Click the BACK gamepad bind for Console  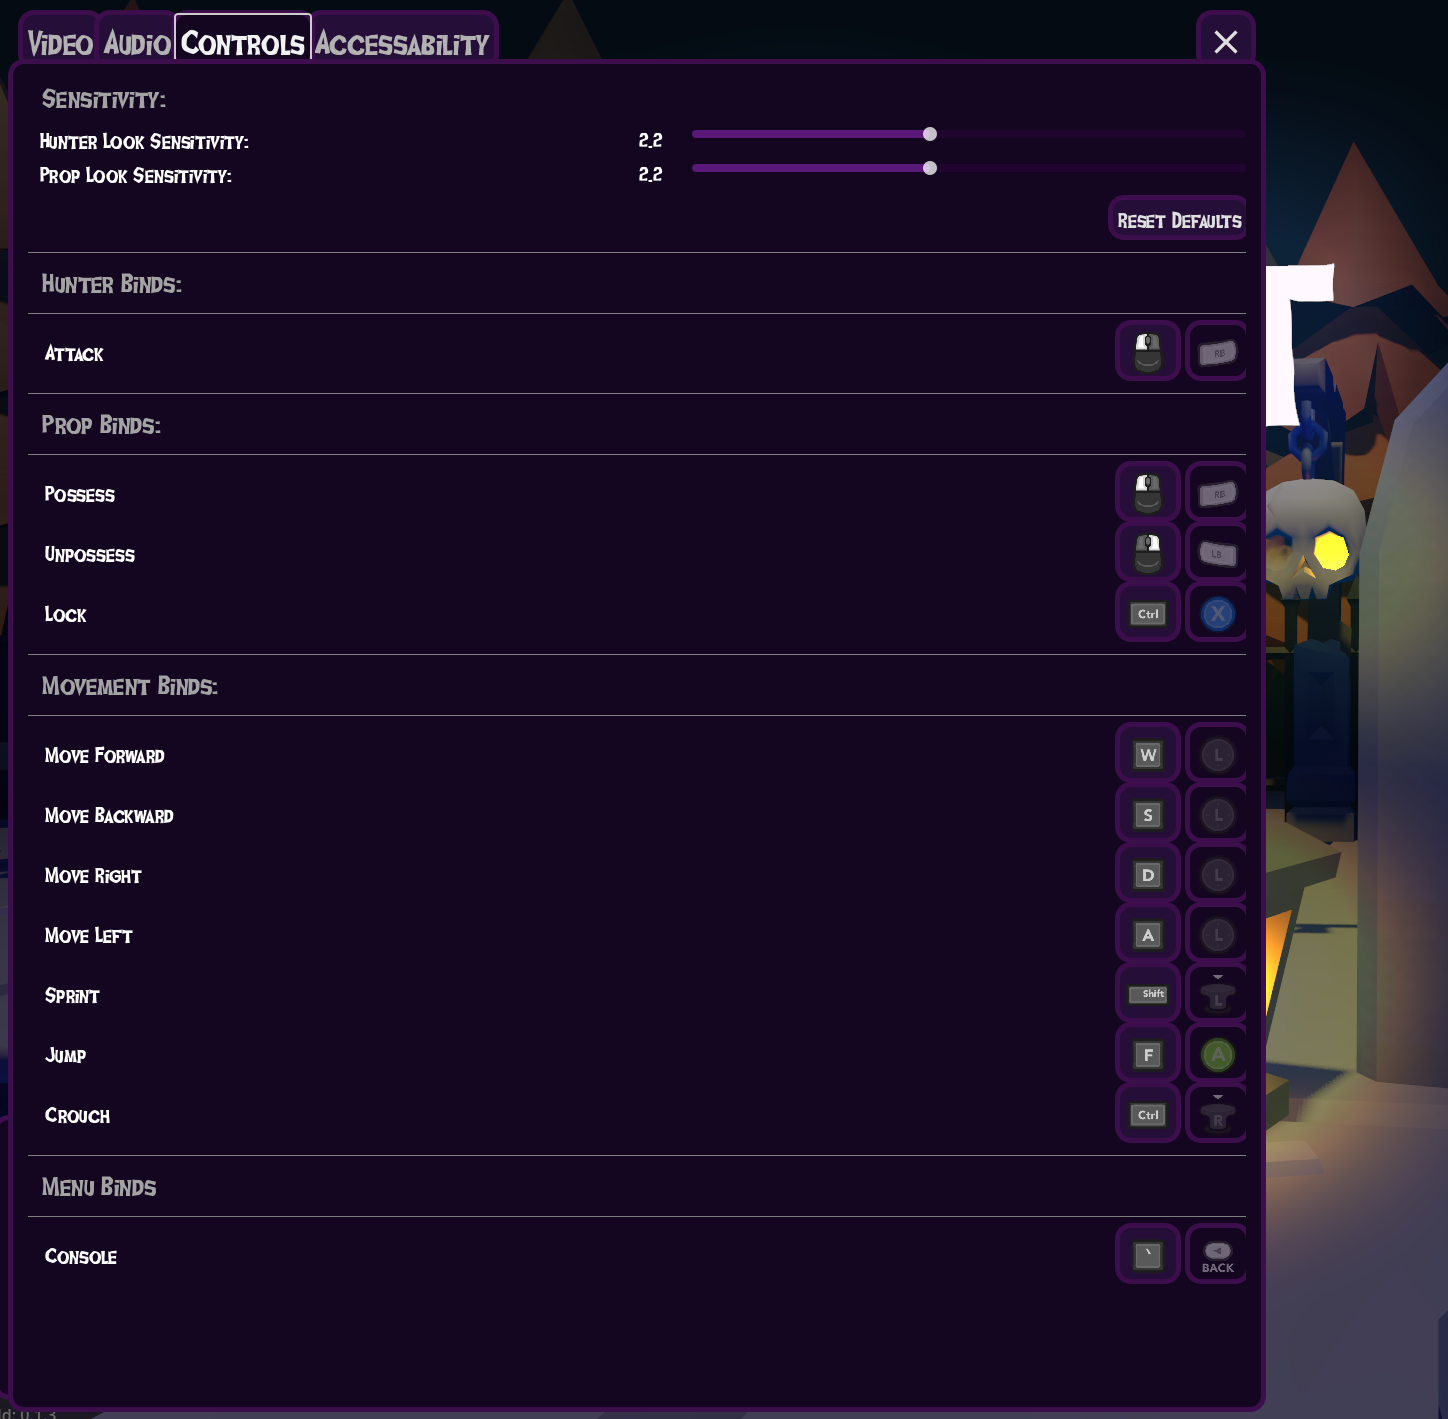[x=1216, y=1254]
